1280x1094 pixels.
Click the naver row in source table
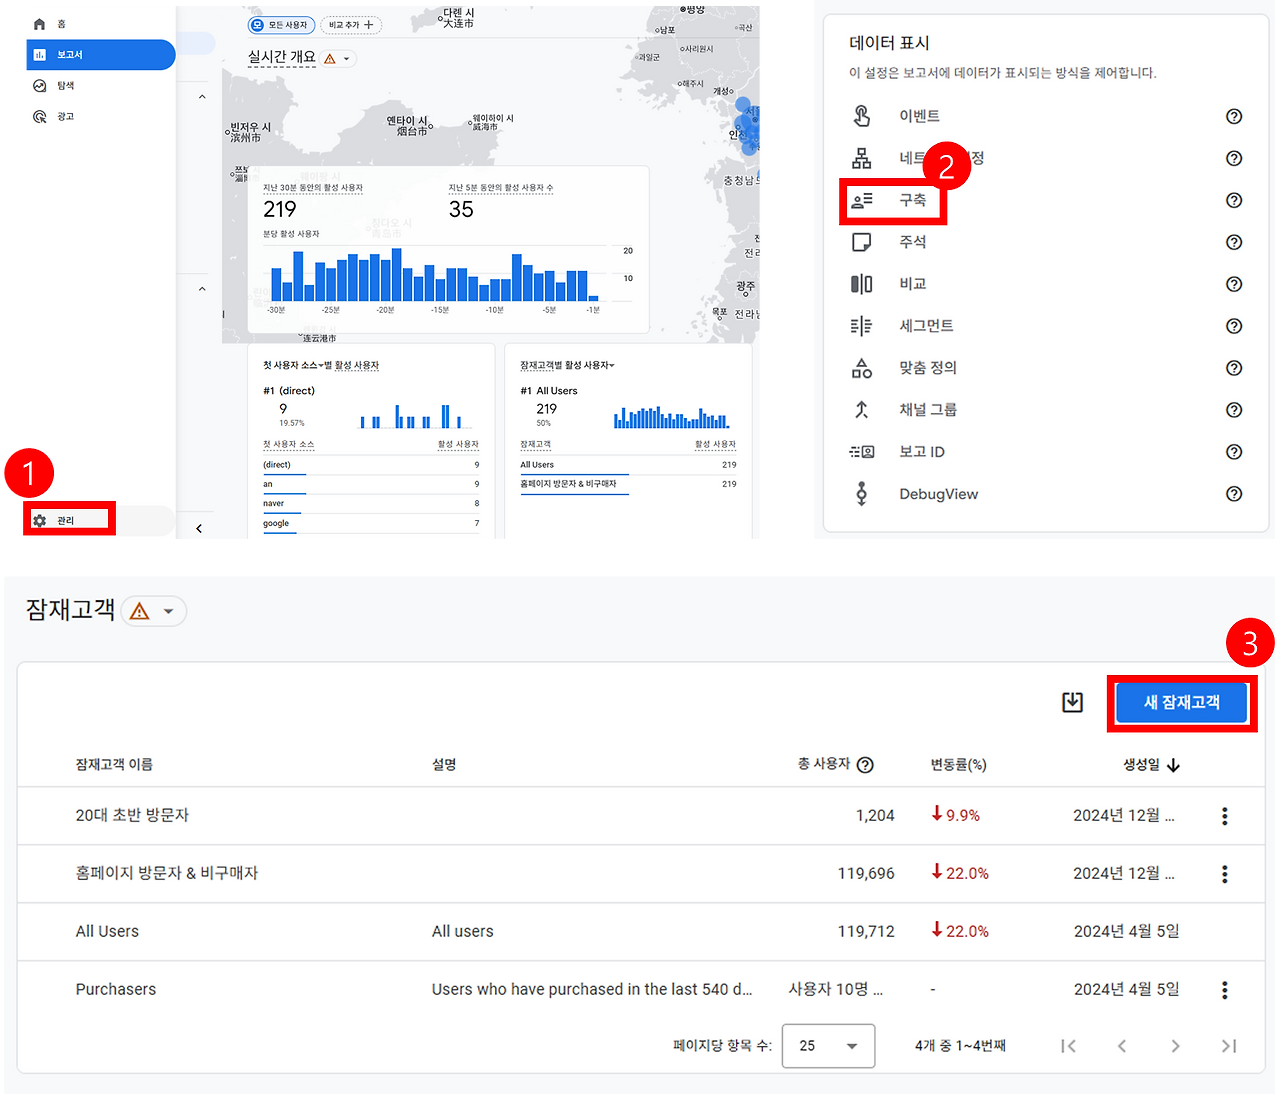[x=371, y=504]
